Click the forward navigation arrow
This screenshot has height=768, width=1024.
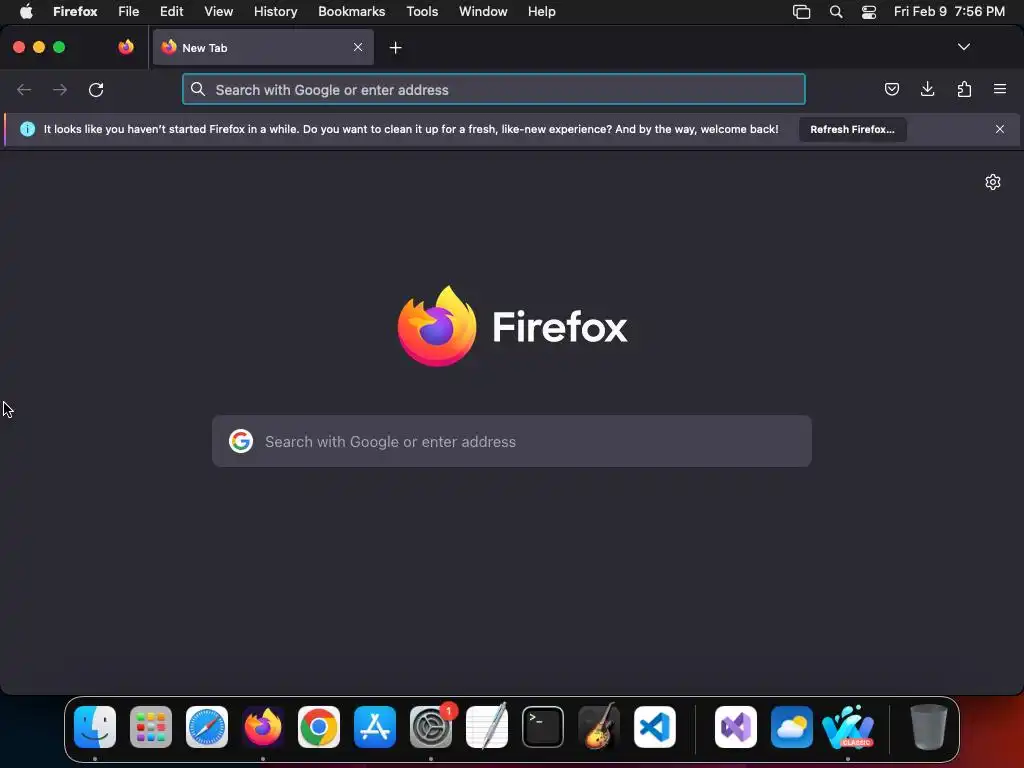(x=59, y=89)
